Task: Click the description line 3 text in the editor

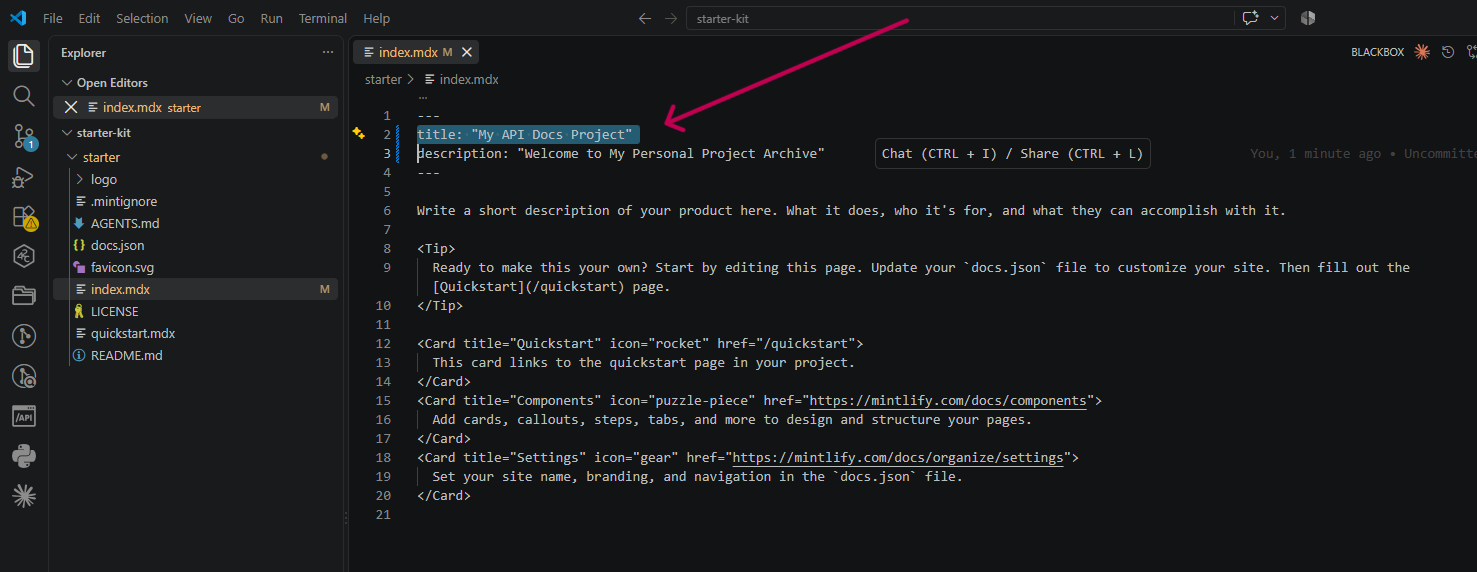Action: tap(621, 153)
